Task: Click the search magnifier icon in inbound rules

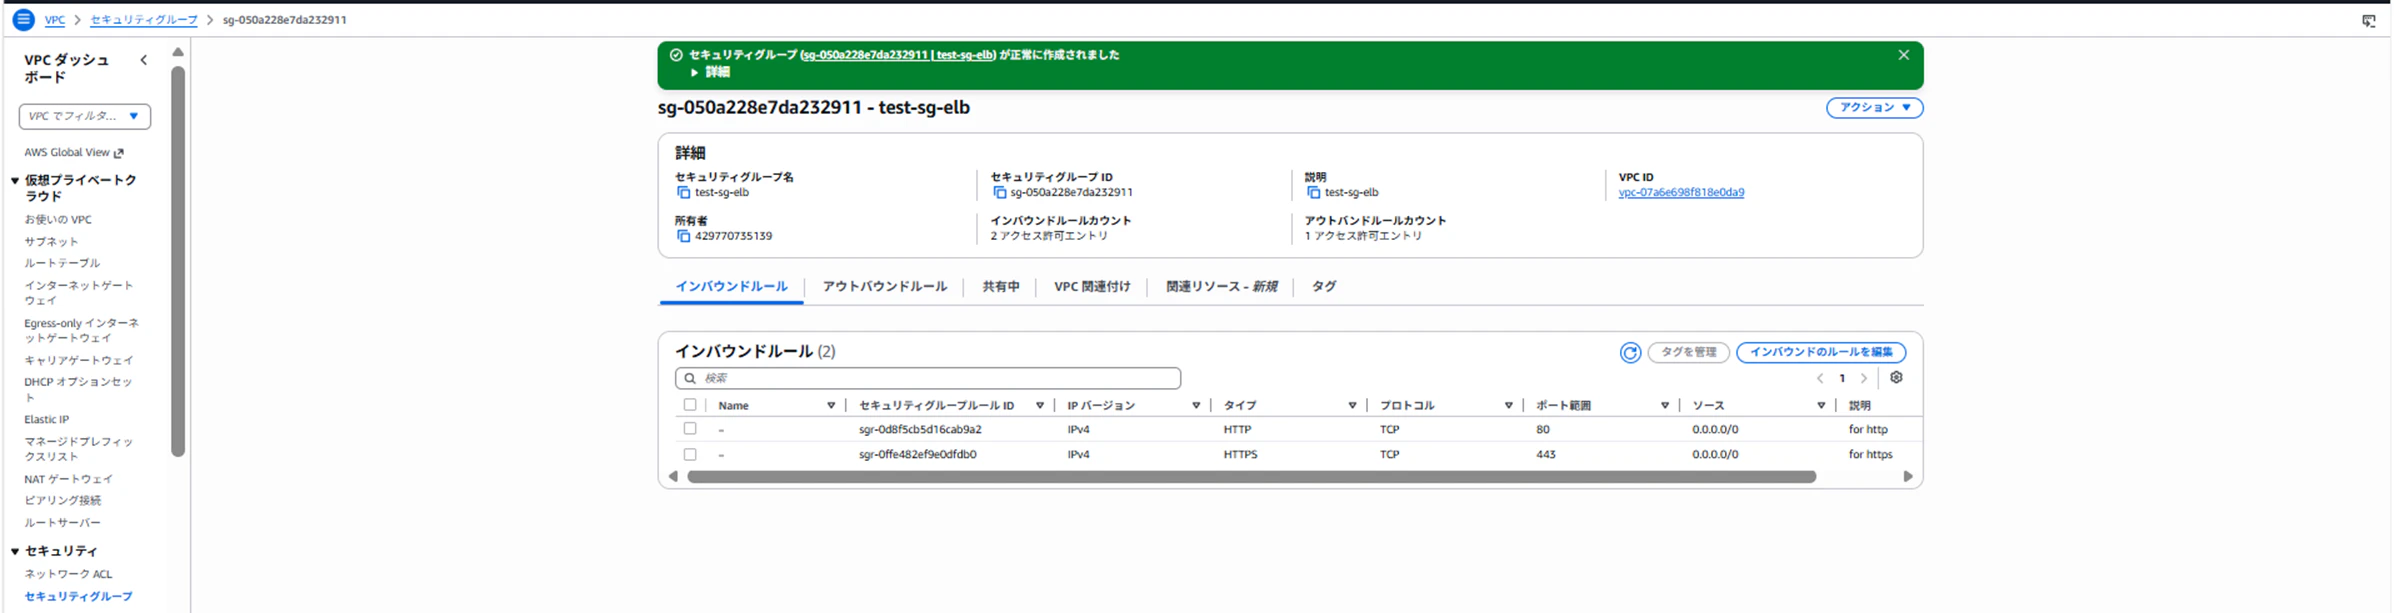Action: pyautogui.click(x=690, y=378)
